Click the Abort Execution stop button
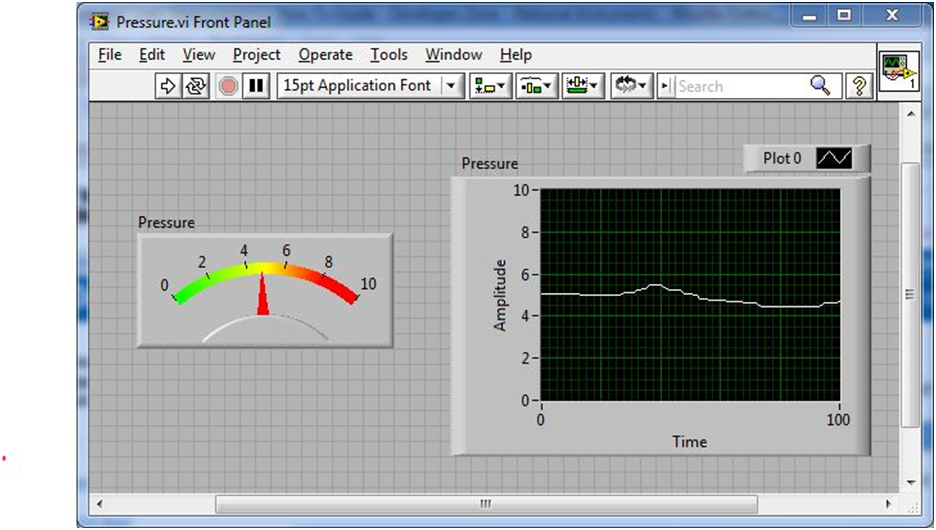 (228, 86)
